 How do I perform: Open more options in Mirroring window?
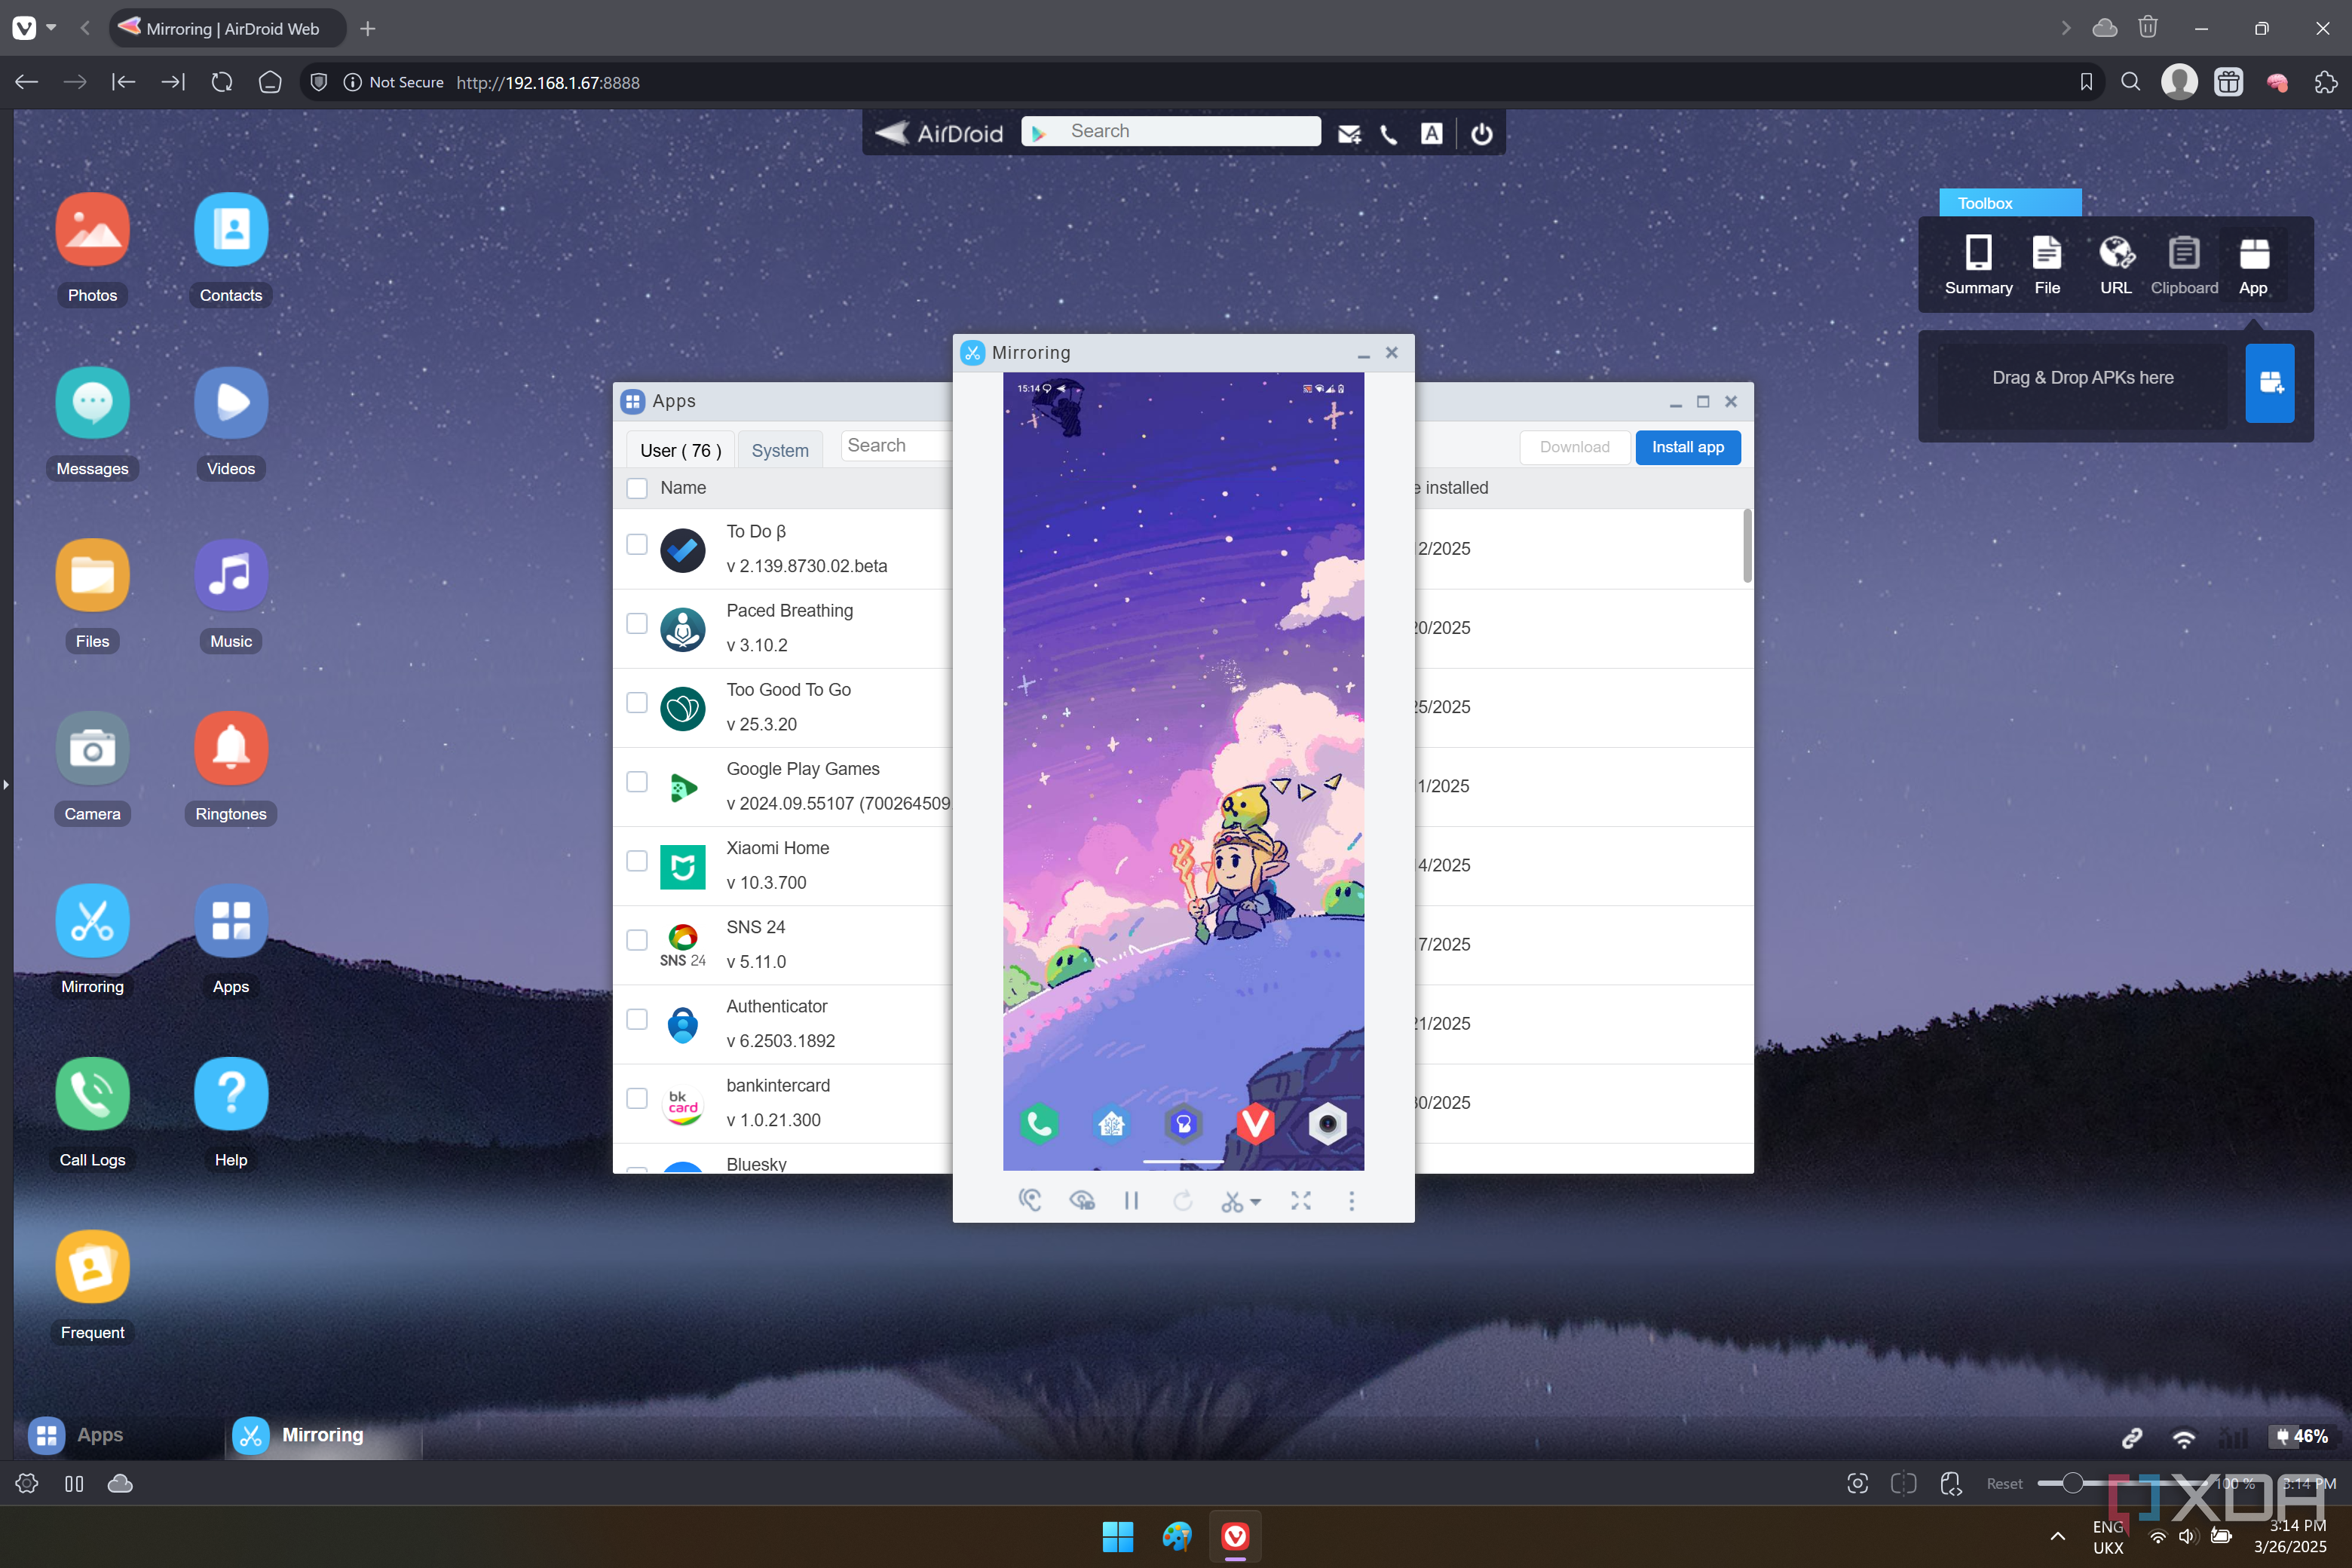(x=1352, y=1200)
